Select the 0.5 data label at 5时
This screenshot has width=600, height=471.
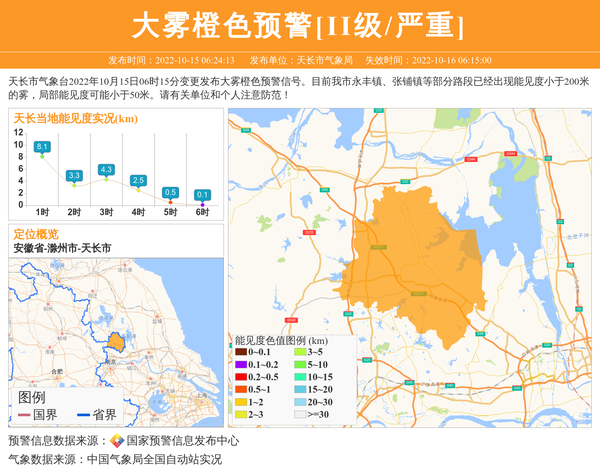pyautogui.click(x=170, y=193)
